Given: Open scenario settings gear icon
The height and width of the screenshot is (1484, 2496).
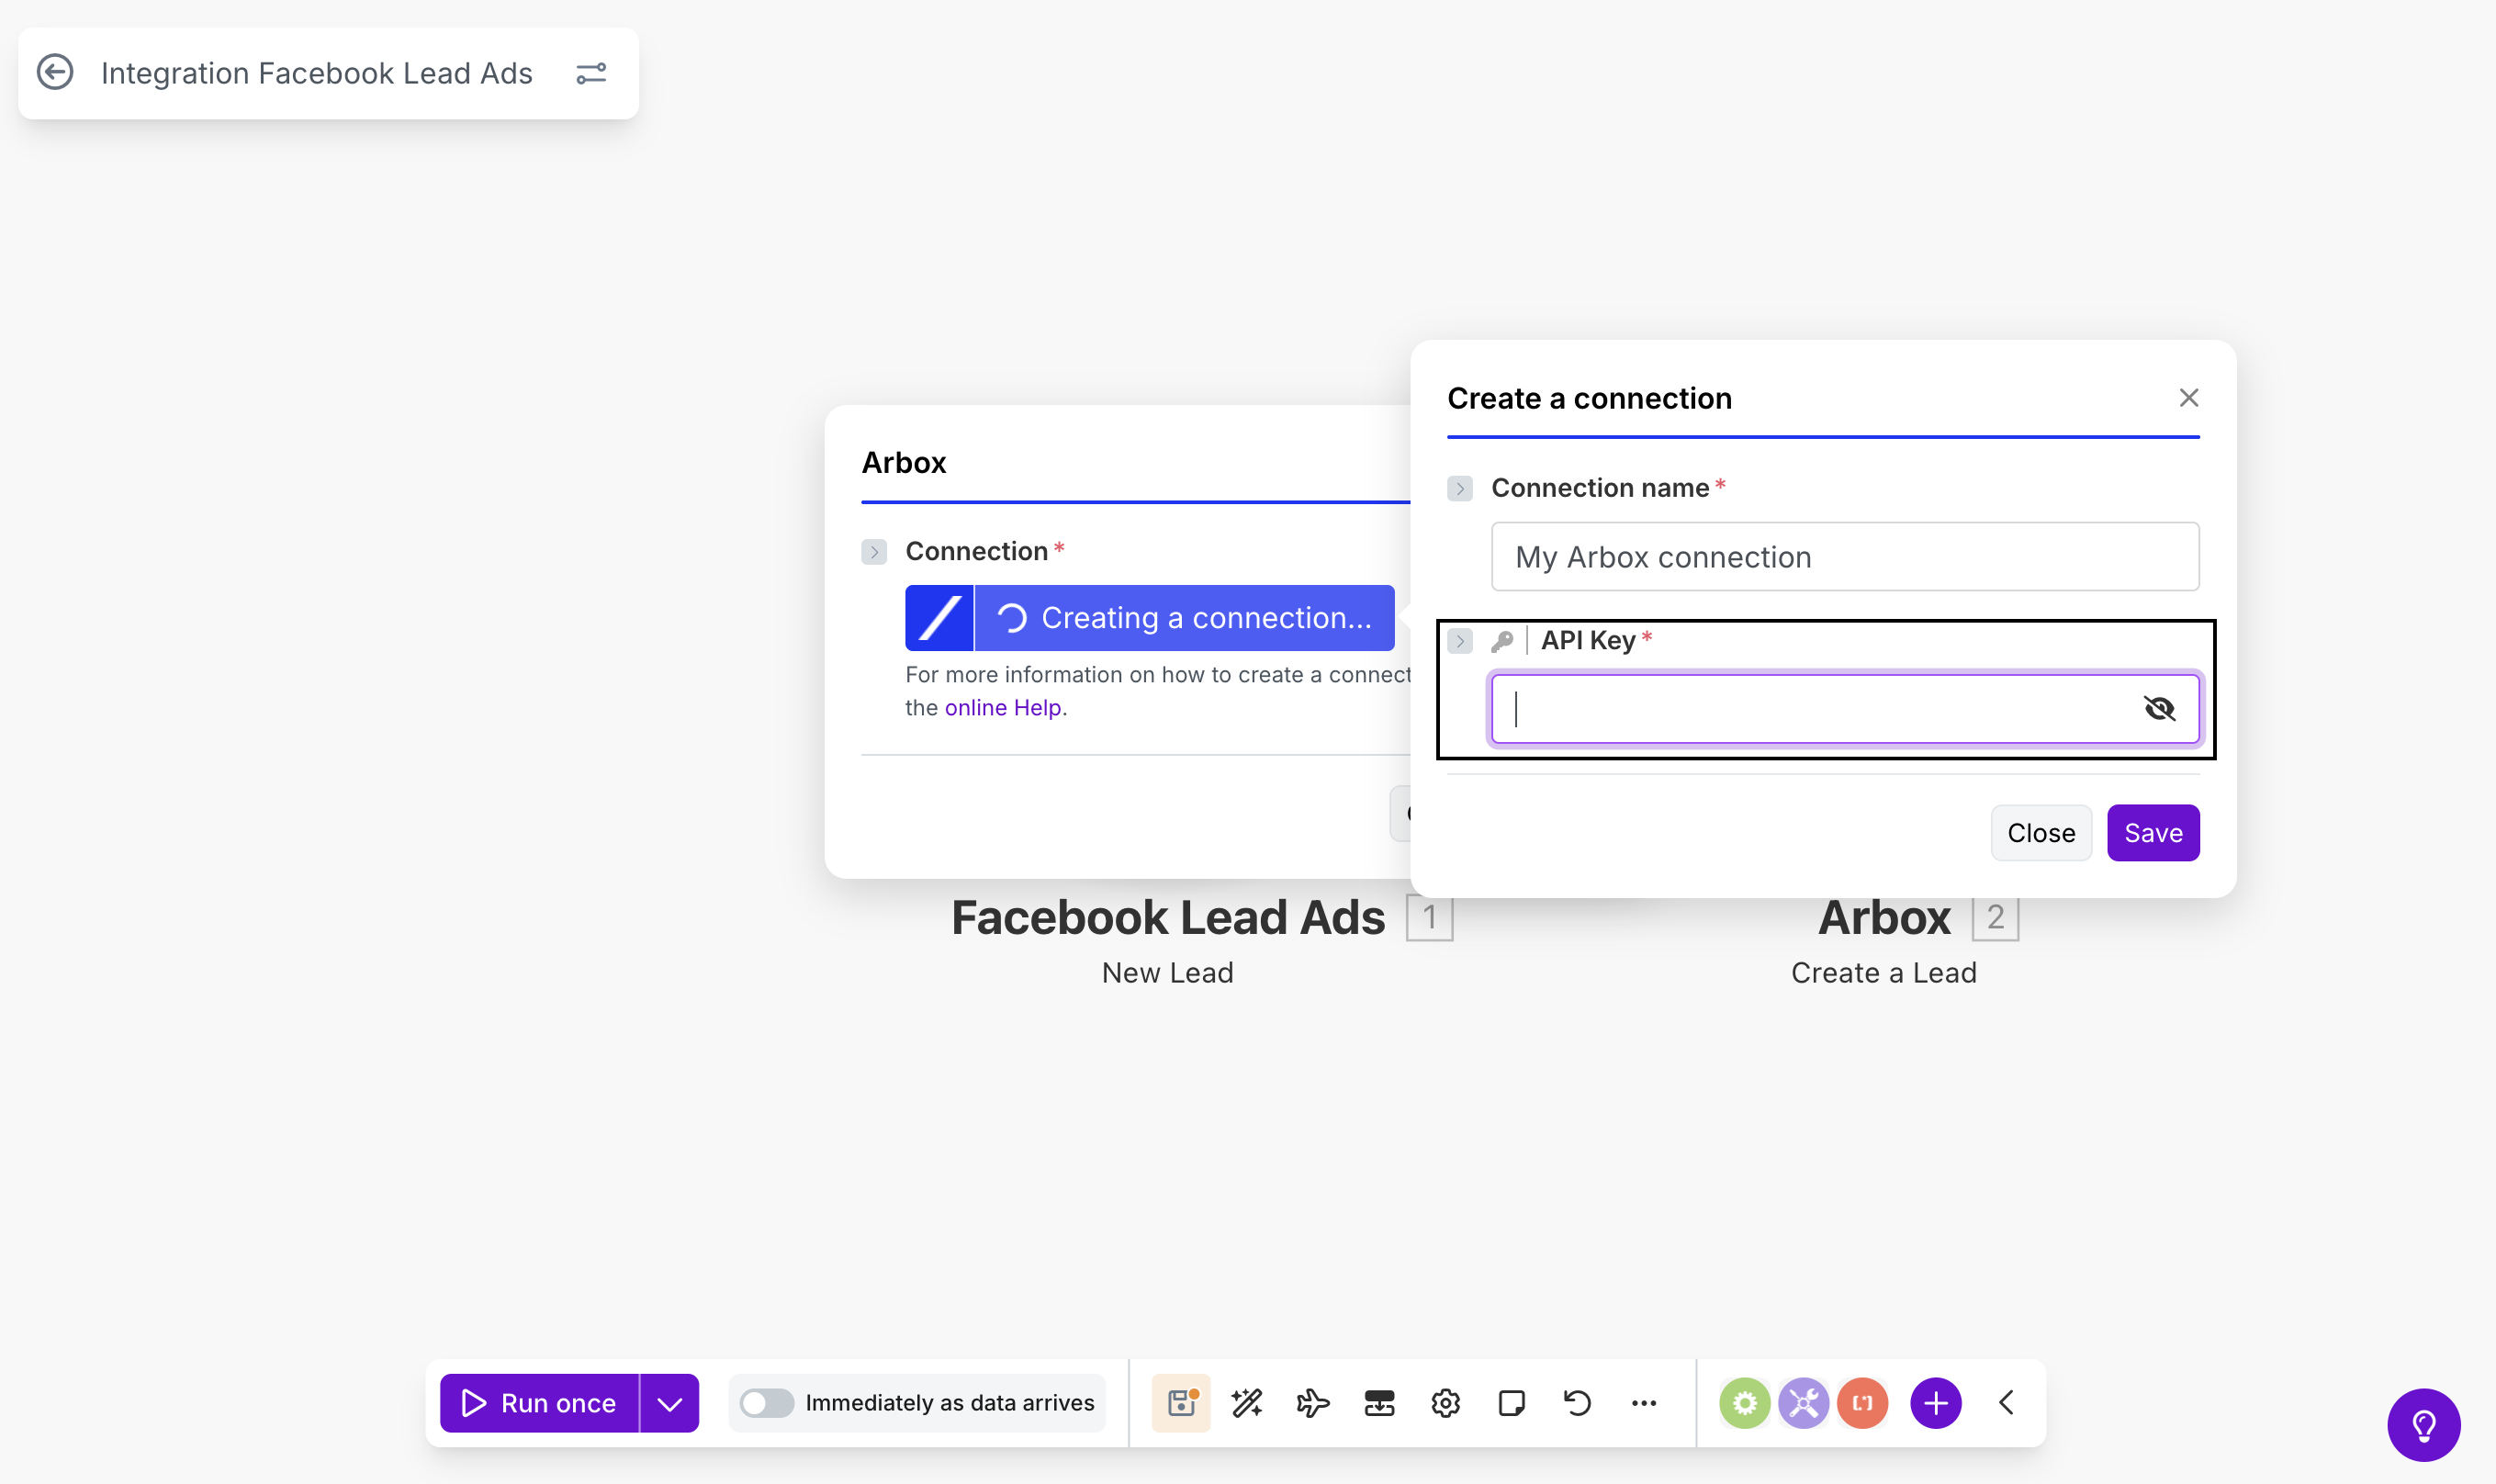Looking at the screenshot, I should [1445, 1403].
